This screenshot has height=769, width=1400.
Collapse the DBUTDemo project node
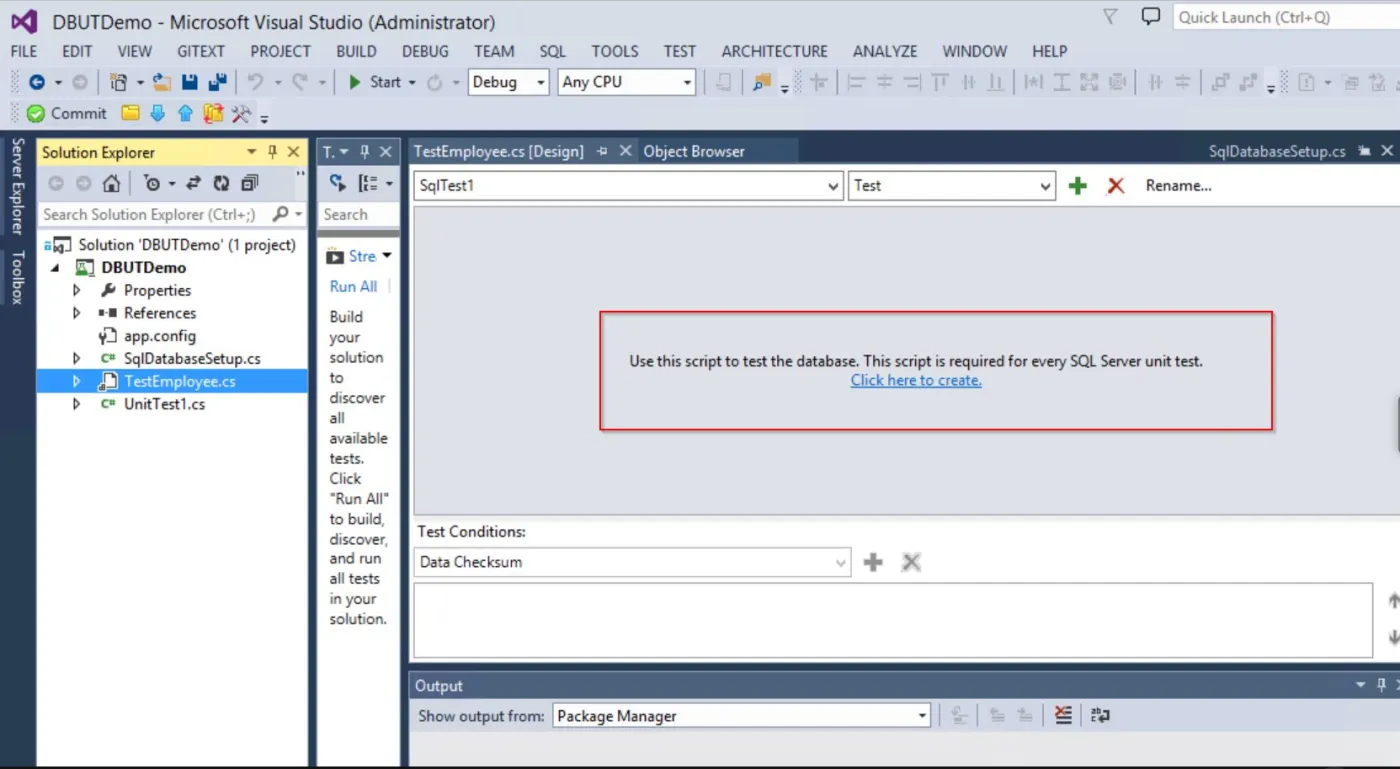point(55,268)
